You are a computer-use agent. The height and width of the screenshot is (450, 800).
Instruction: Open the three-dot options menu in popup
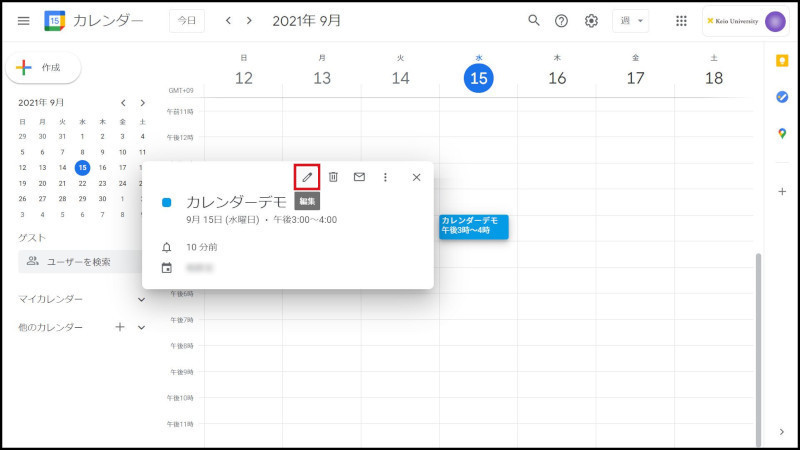385,177
